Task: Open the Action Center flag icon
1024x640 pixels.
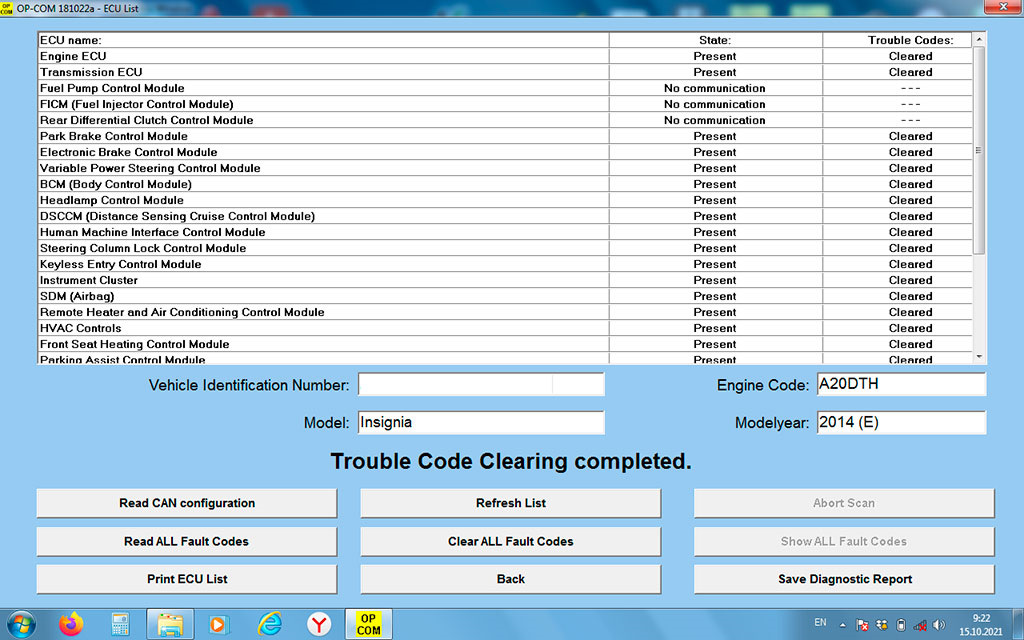Action: [x=862, y=625]
